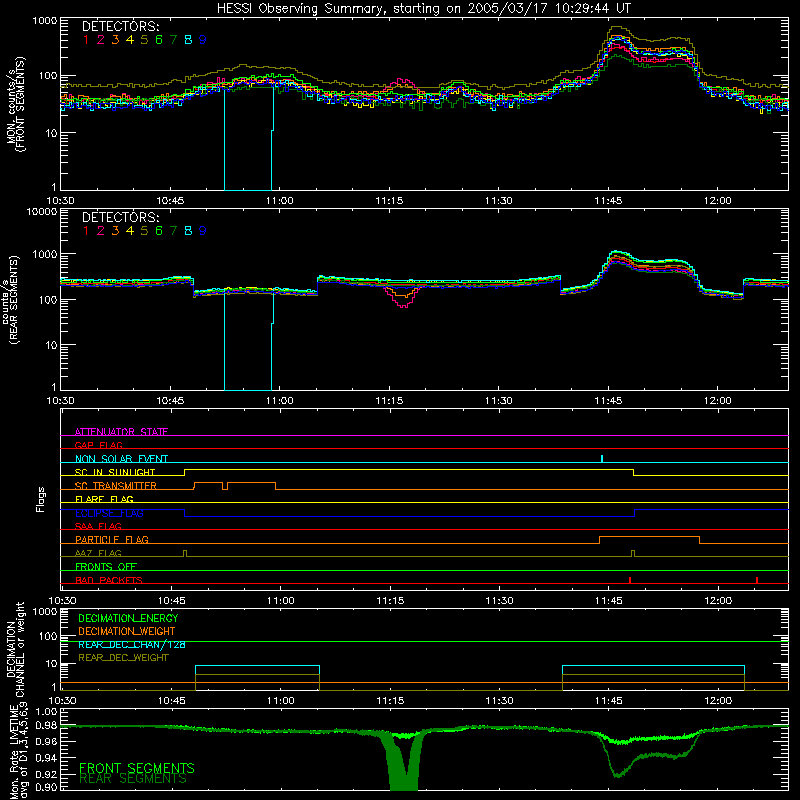800x800 pixels.
Task: Click the DECIMATION_ENERGY legend entry
Action: pyautogui.click(x=128, y=618)
